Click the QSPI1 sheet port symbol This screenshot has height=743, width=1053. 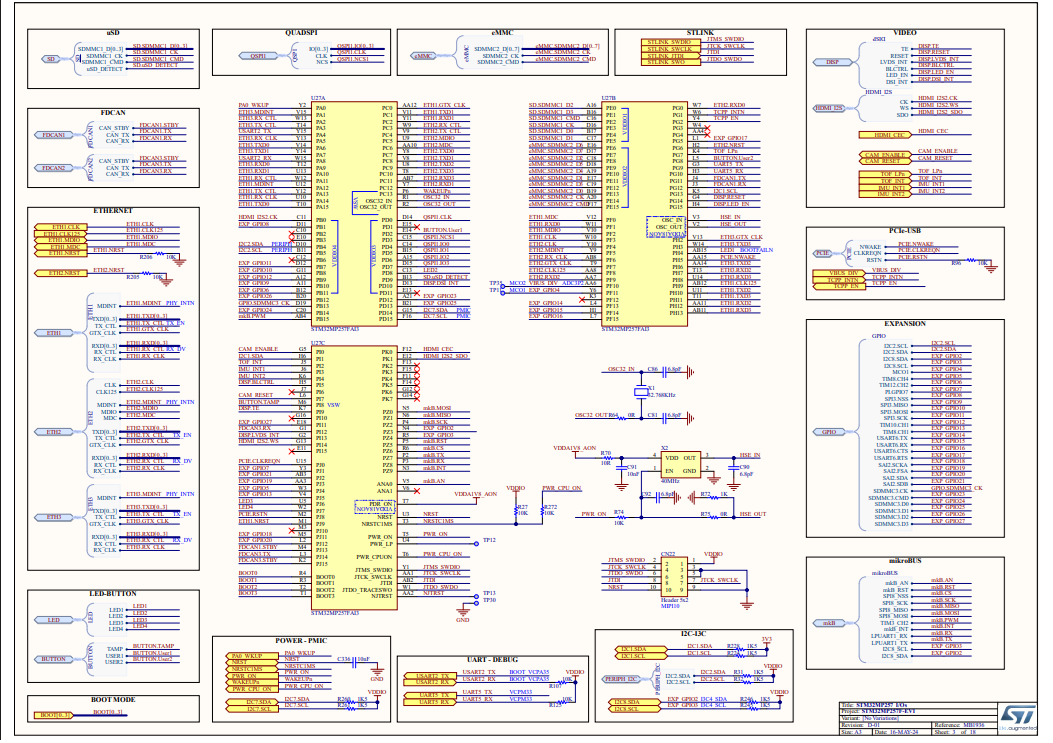(258, 56)
